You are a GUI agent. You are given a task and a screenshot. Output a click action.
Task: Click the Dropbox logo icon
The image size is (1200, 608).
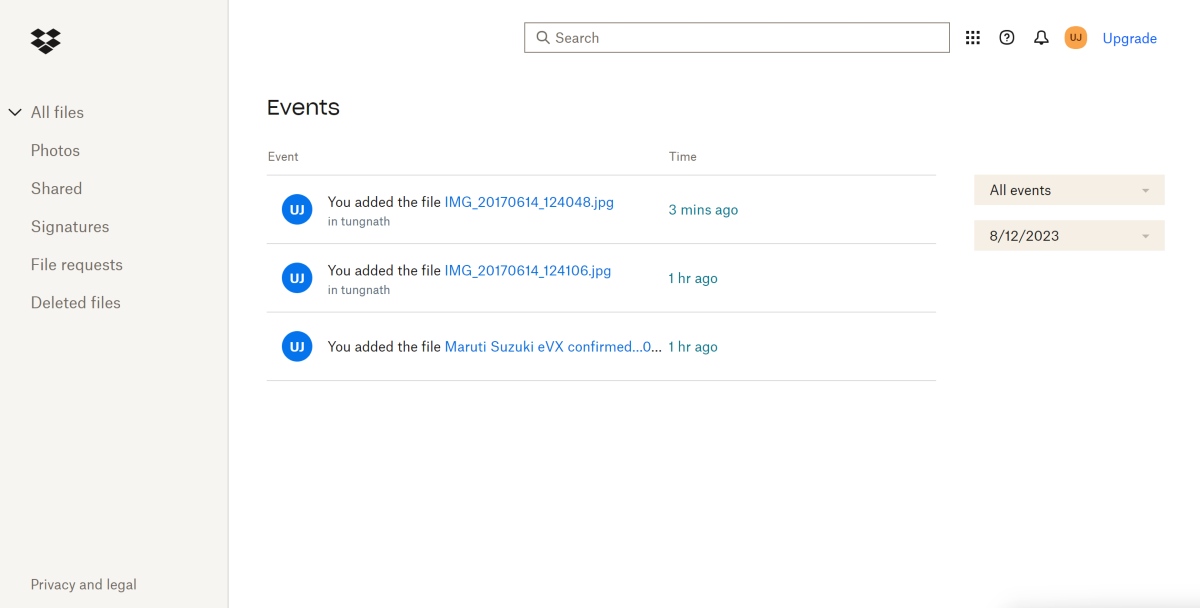[x=46, y=41]
